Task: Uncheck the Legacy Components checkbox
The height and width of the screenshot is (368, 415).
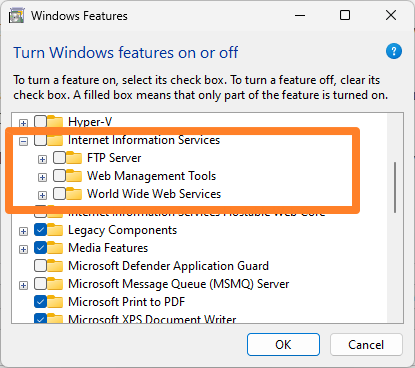Action: click(40, 230)
